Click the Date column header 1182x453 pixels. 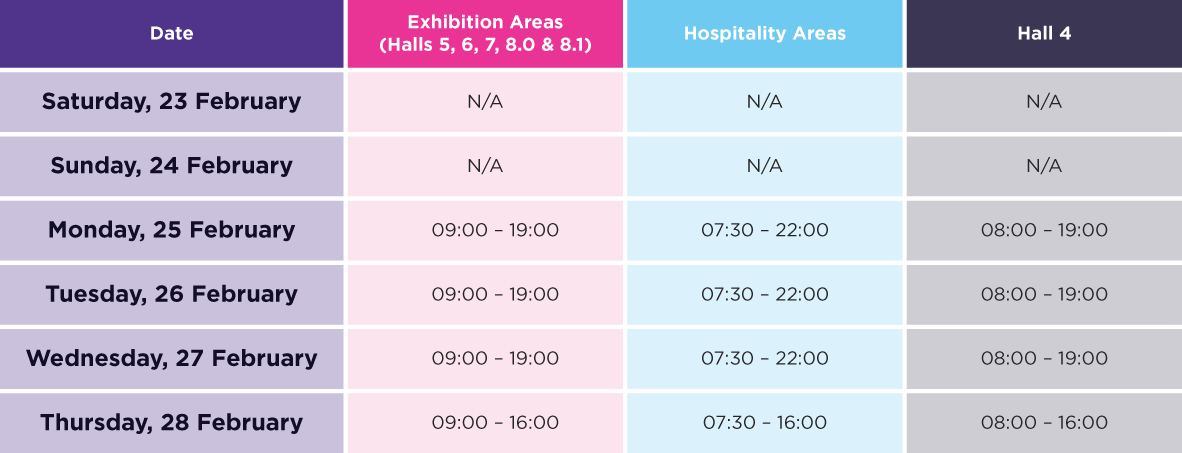pyautogui.click(x=172, y=34)
